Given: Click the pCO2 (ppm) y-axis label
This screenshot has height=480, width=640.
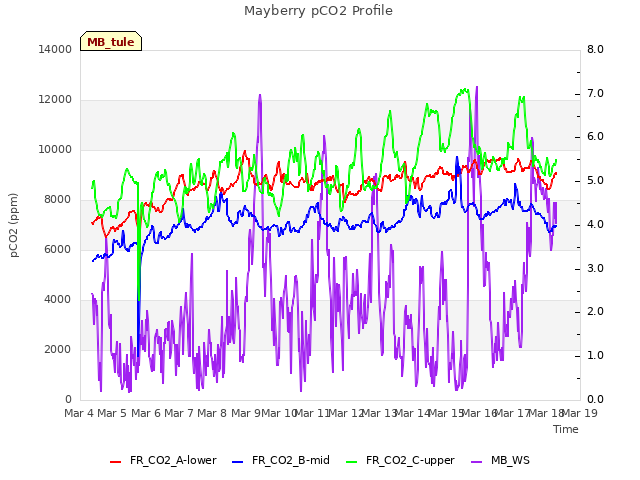Looking at the screenshot, I should pyautogui.click(x=14, y=225).
